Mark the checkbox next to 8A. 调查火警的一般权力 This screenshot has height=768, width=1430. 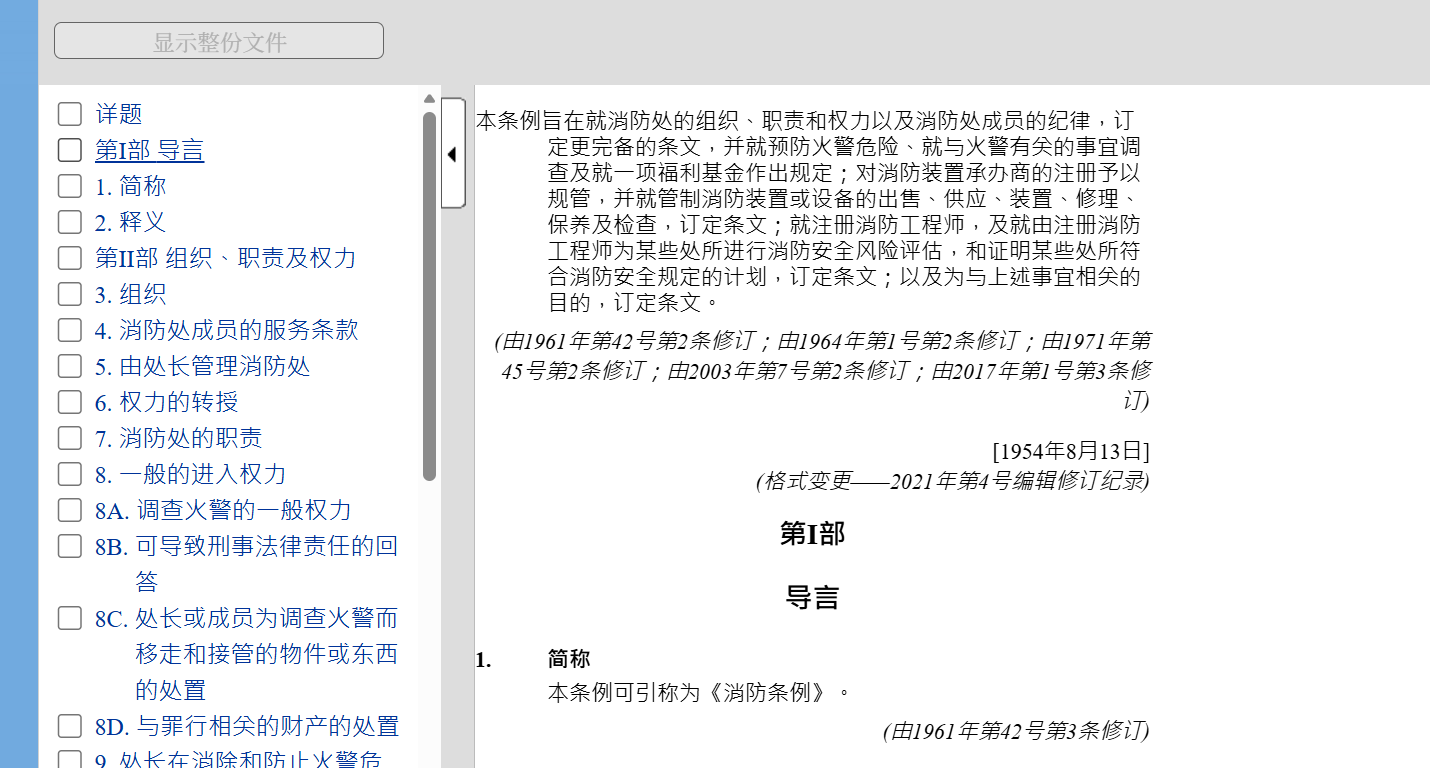70,510
